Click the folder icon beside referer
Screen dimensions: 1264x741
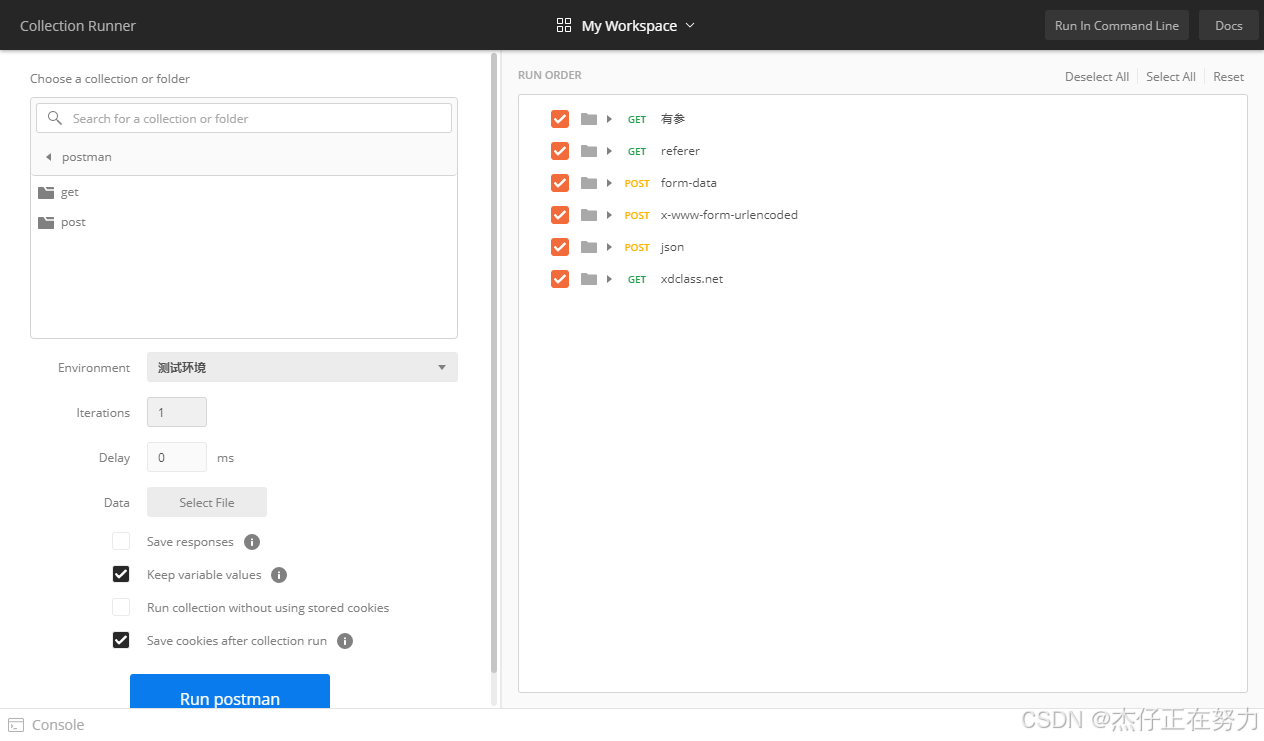pos(589,151)
